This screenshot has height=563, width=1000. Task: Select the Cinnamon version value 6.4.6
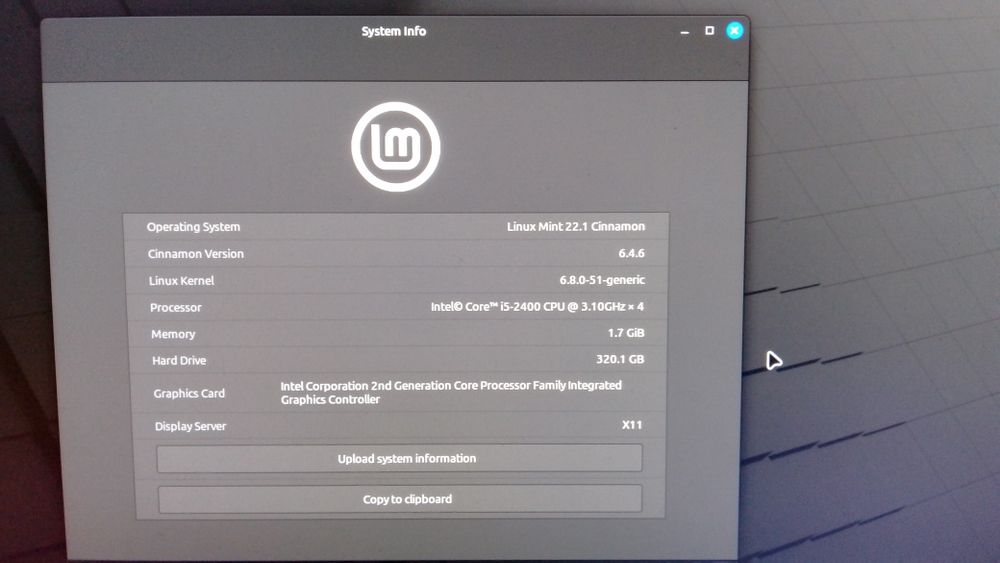click(x=631, y=253)
